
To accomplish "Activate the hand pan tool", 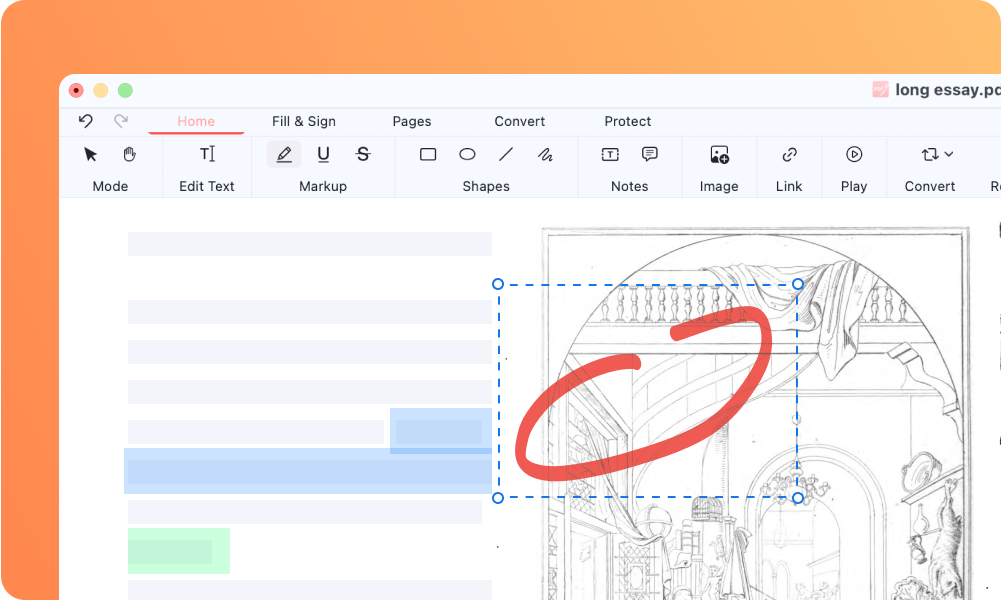I will click(129, 154).
